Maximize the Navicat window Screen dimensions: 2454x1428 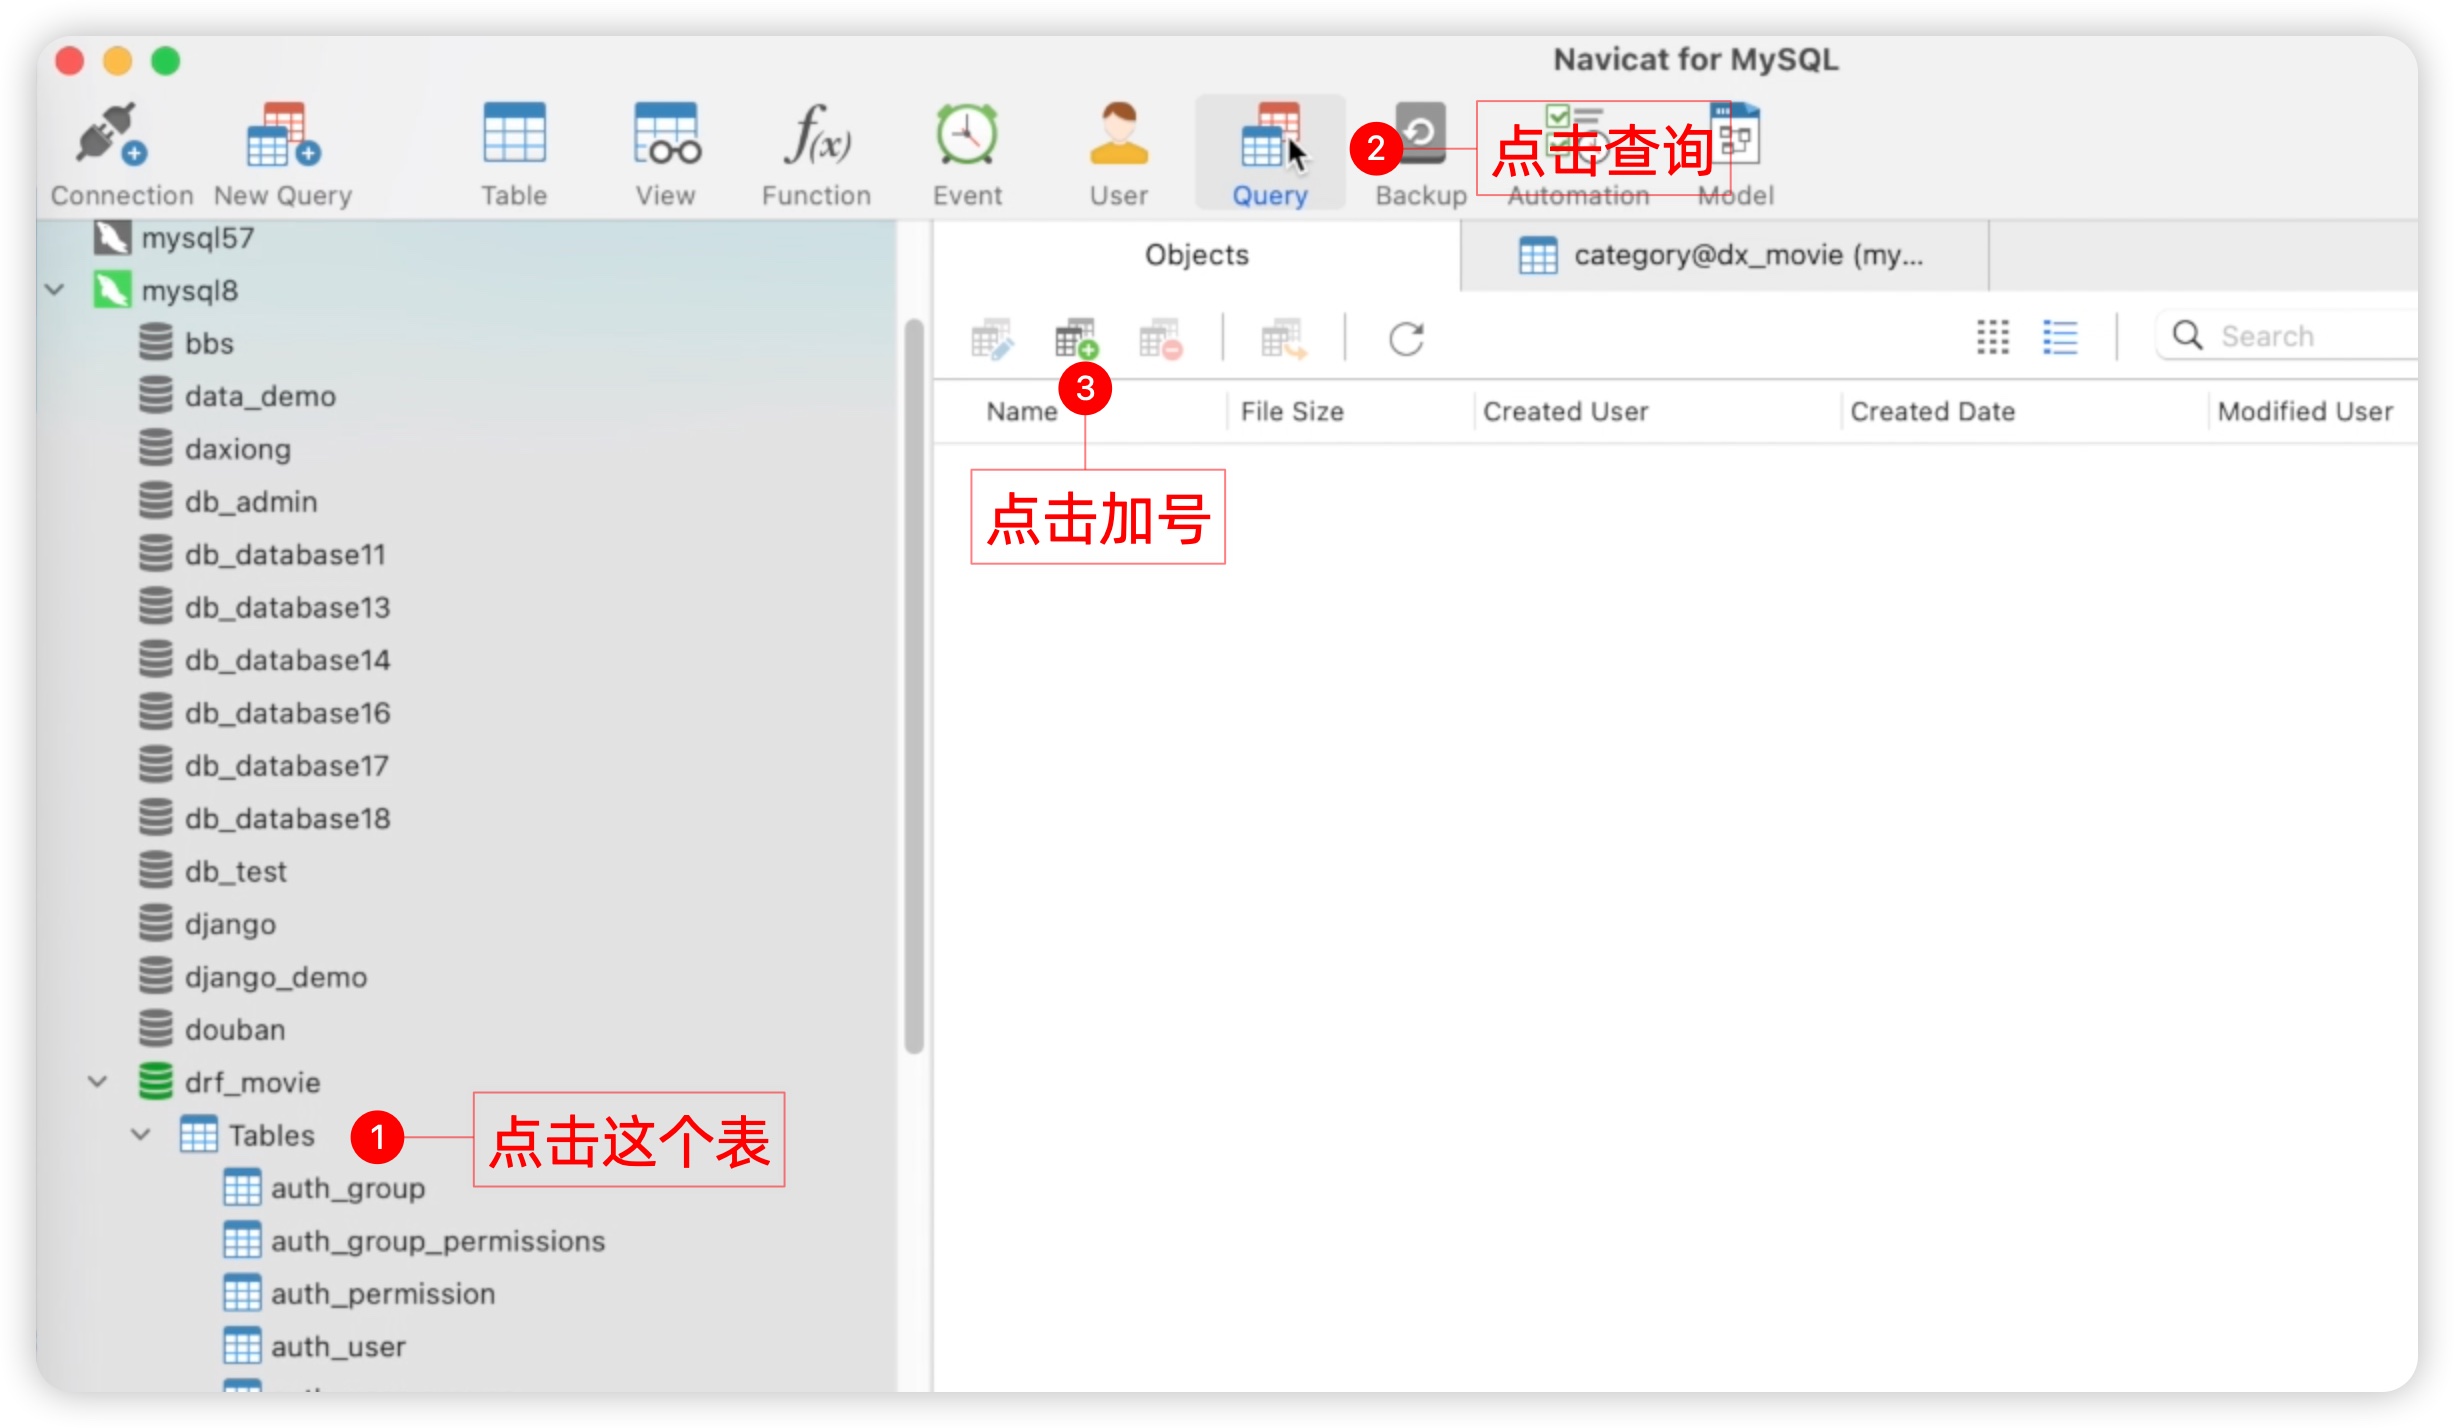(x=165, y=61)
